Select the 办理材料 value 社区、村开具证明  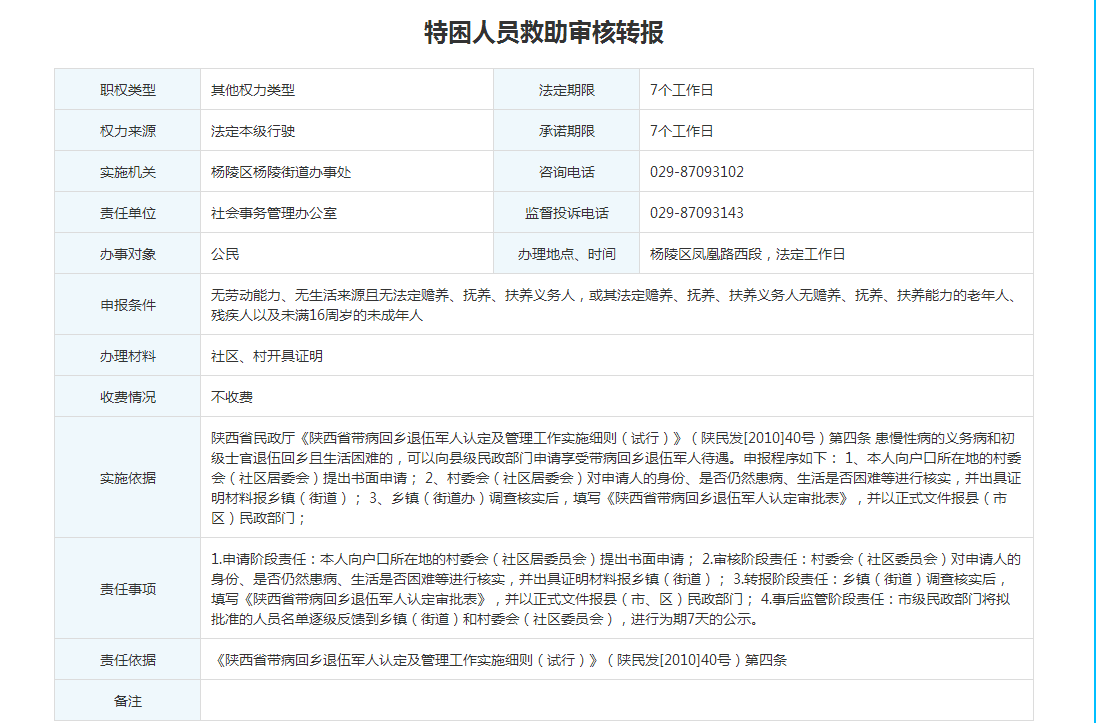pyautogui.click(x=267, y=356)
